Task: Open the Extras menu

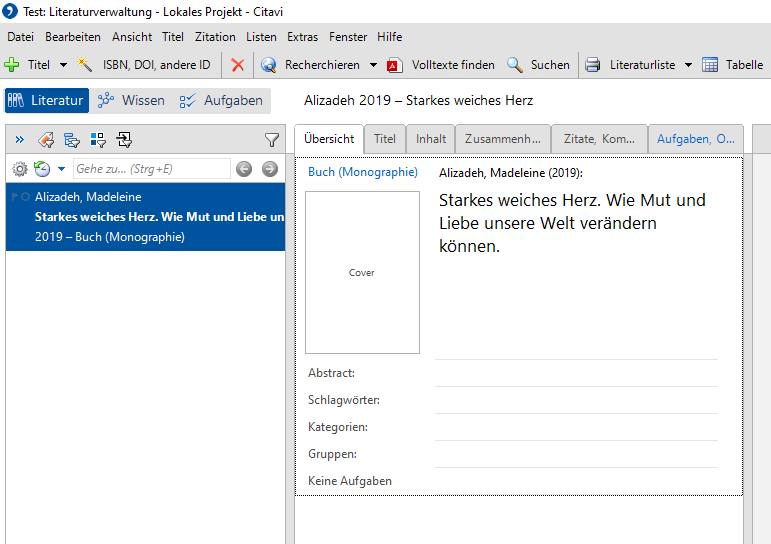Action: [x=302, y=37]
